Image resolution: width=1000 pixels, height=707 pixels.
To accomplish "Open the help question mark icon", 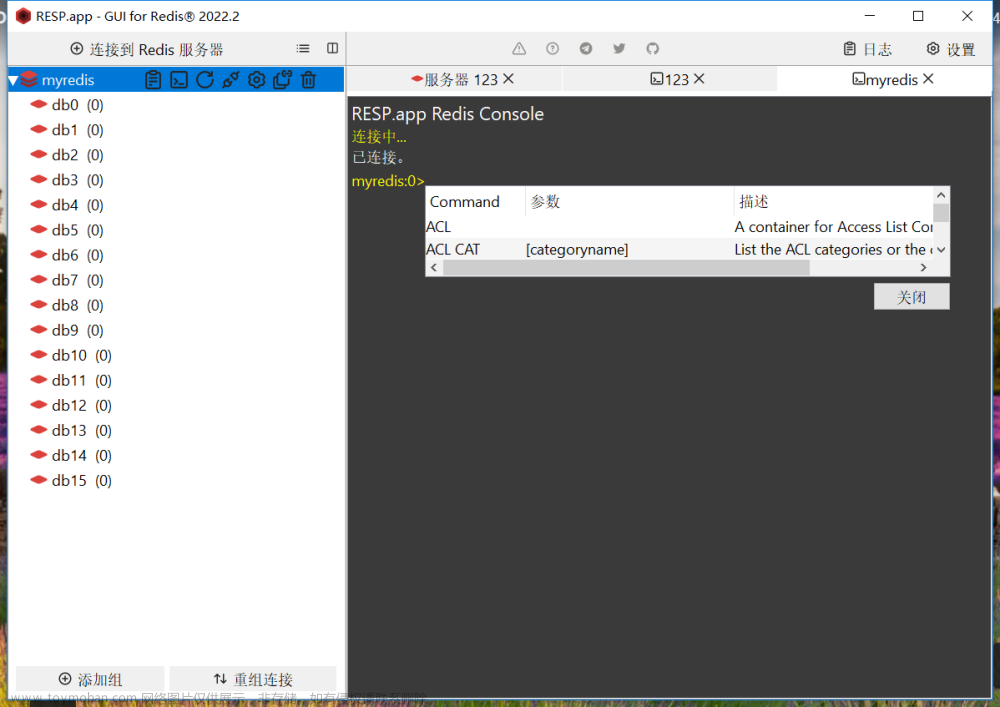I will (x=552, y=48).
